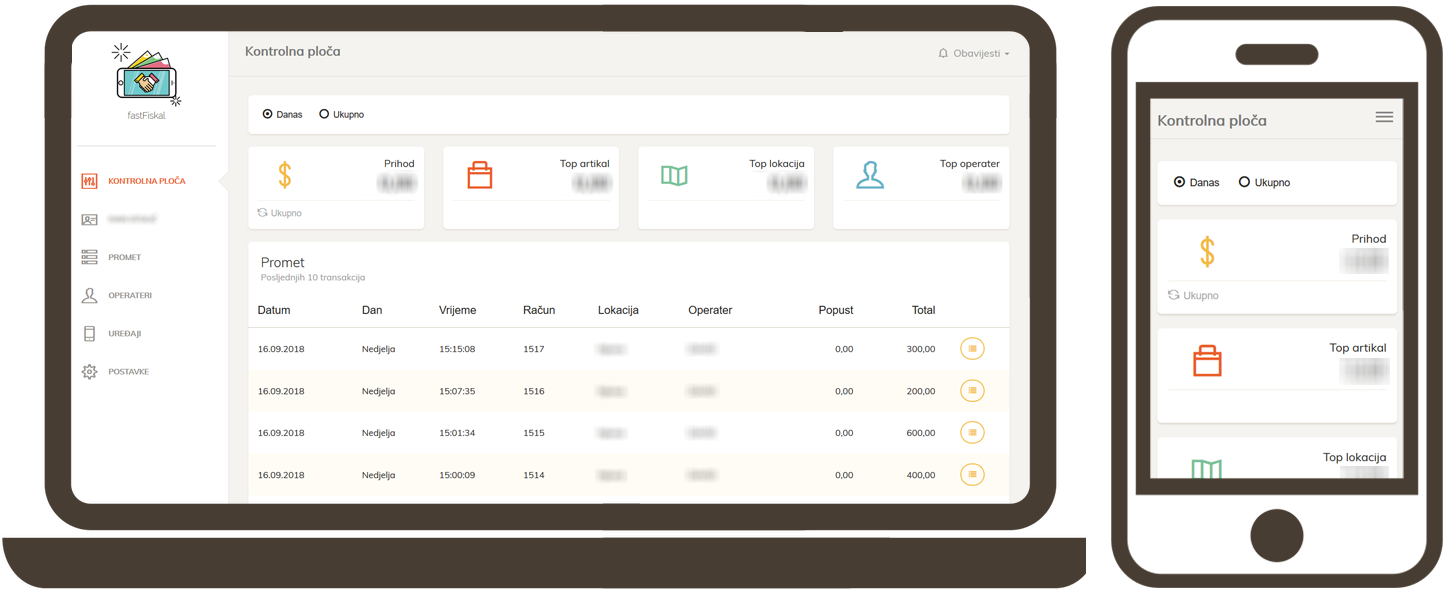The height and width of the screenshot is (590, 1450).
Task: Open details for receipt 1517
Action: [972, 349]
